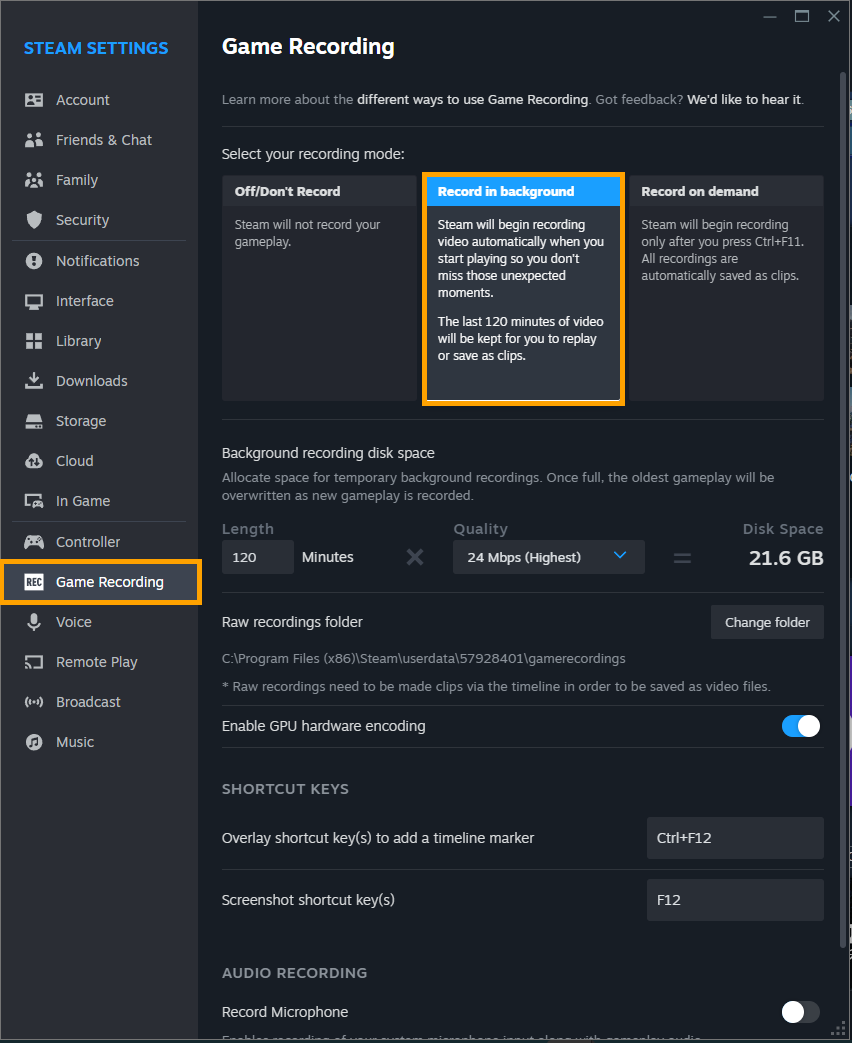Click the Background recording disk space label
852x1043 pixels.
(328, 453)
